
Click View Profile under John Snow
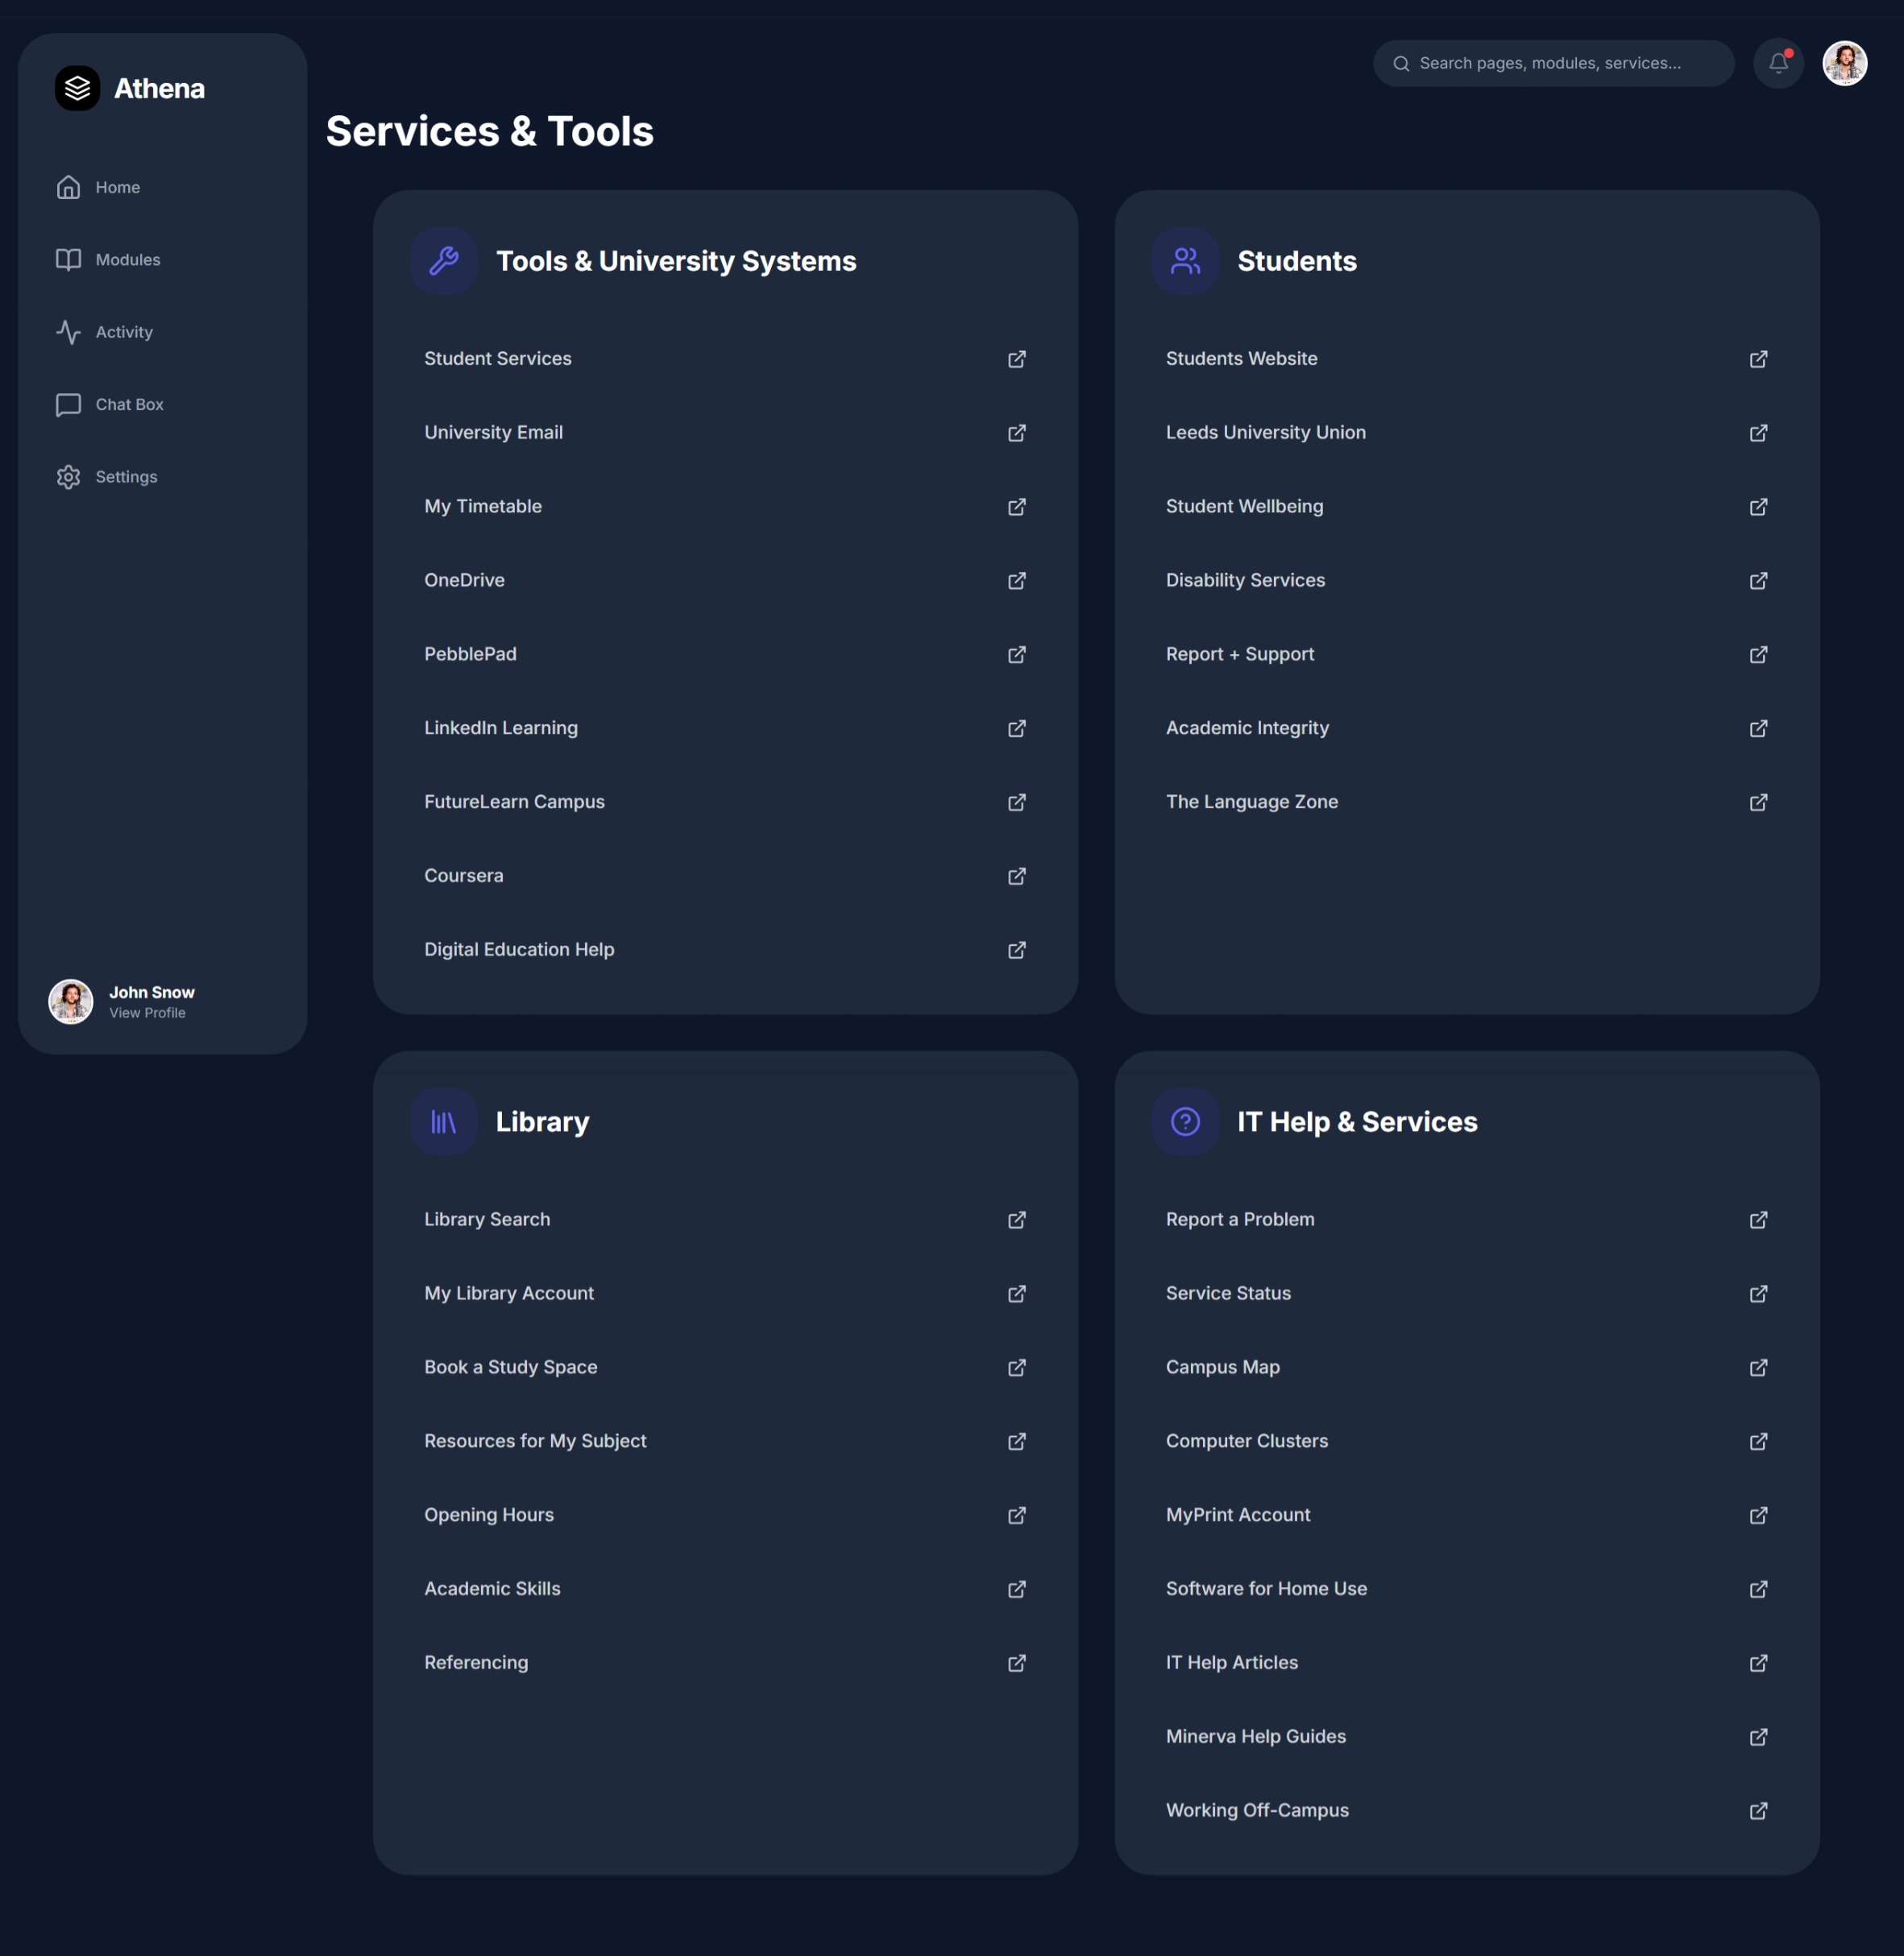(x=147, y=1013)
